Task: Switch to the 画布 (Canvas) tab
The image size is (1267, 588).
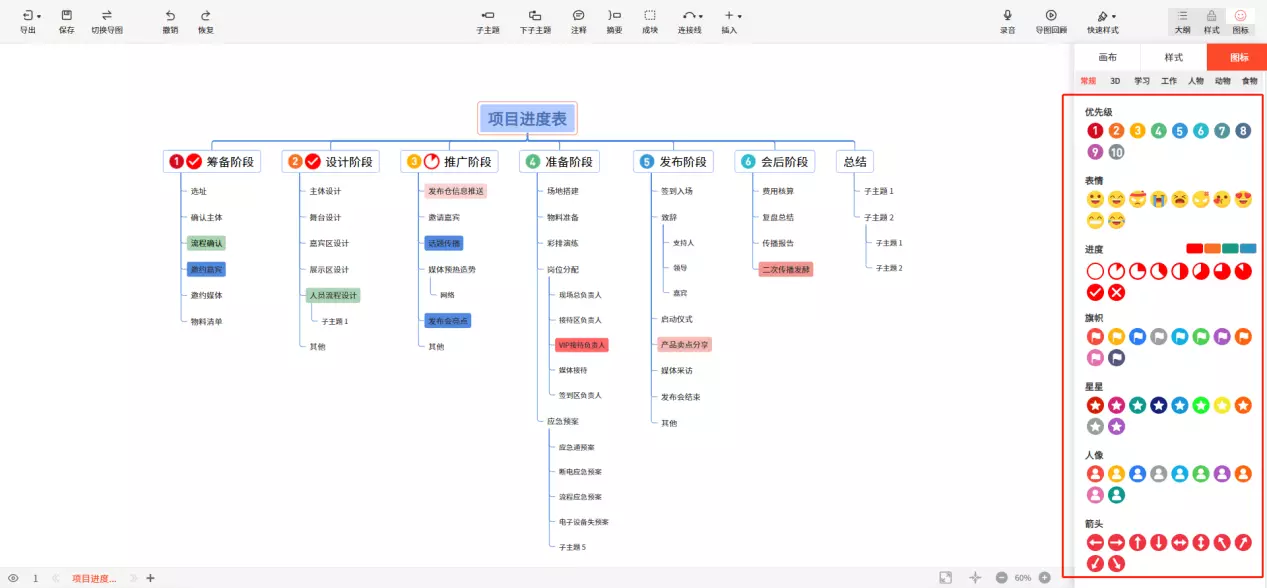Action: [1107, 57]
